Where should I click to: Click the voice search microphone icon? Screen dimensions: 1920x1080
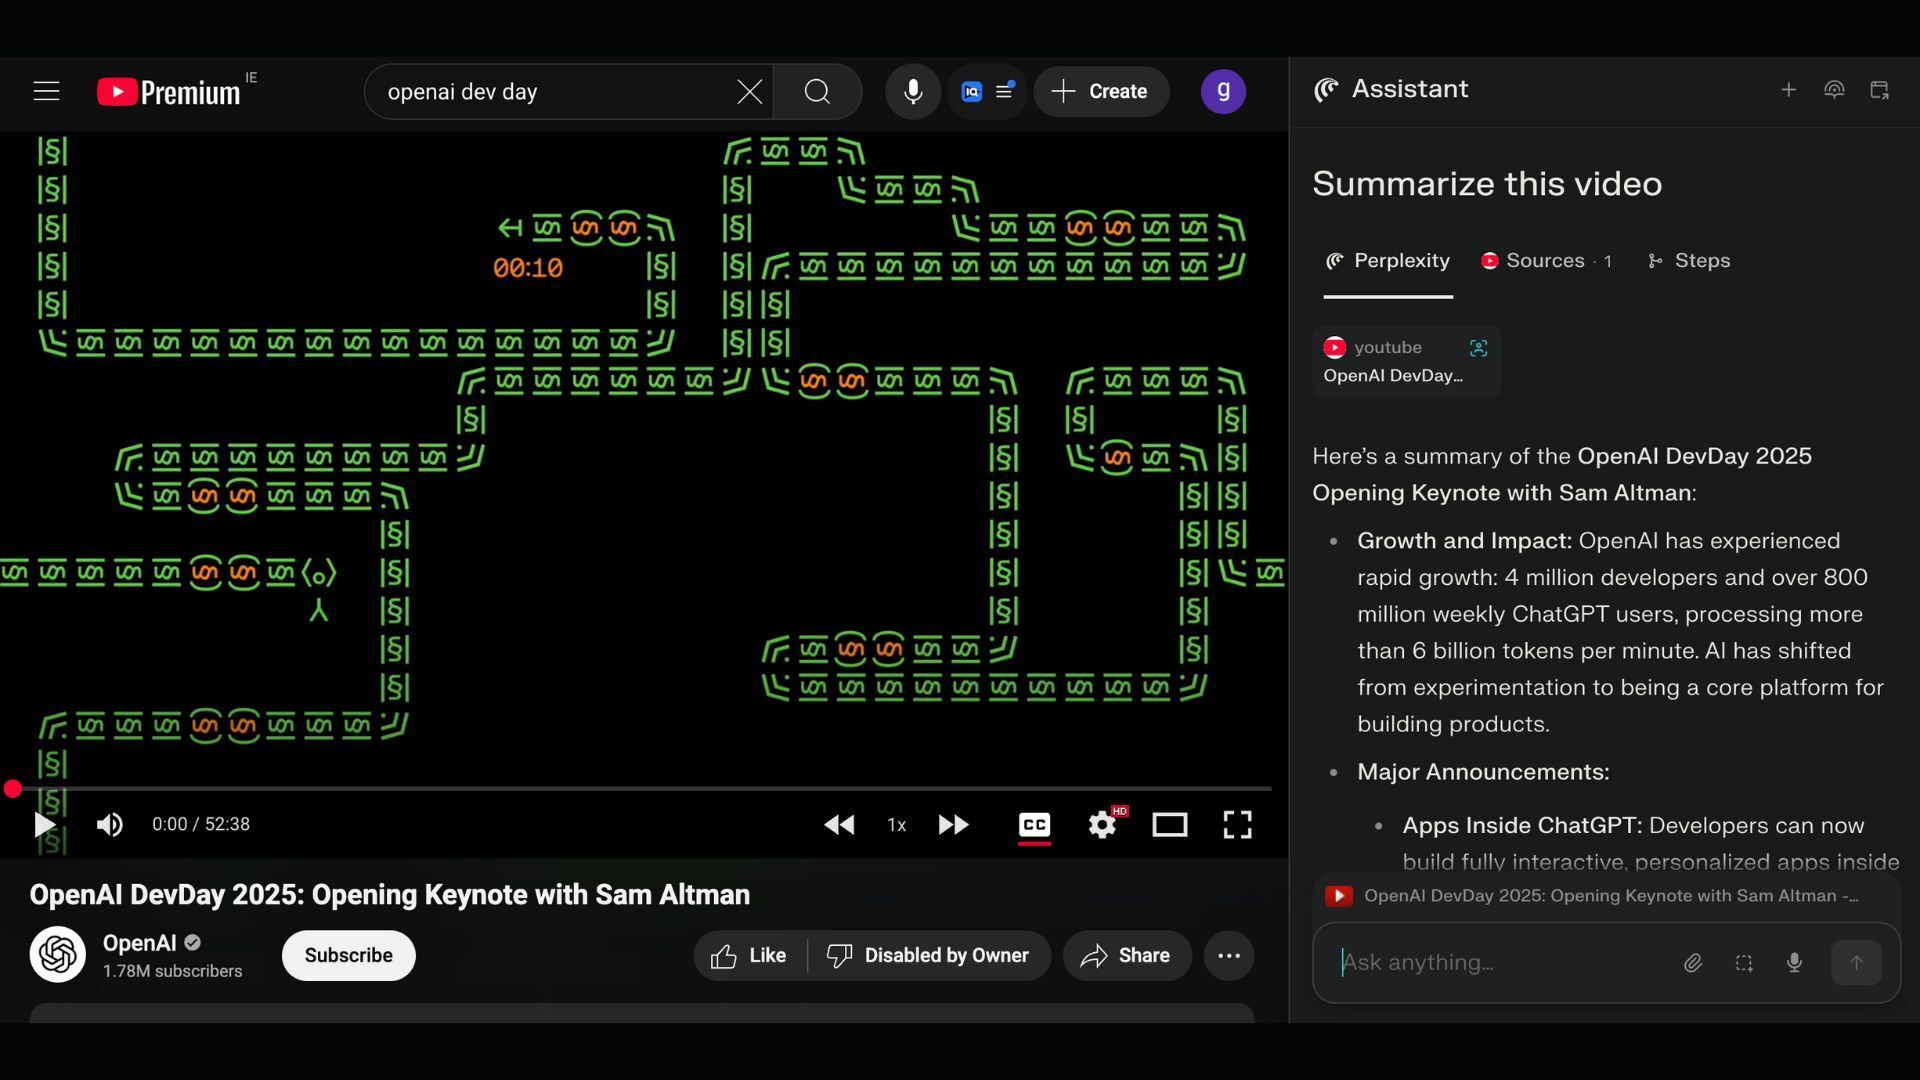(912, 91)
